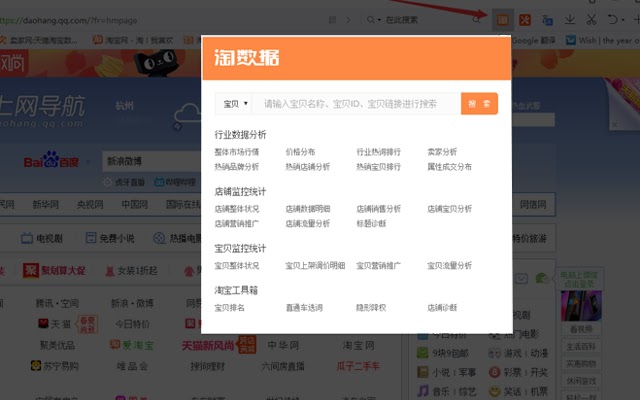Open 店铺销售分析 link
640x400 pixels.
[x=378, y=209]
